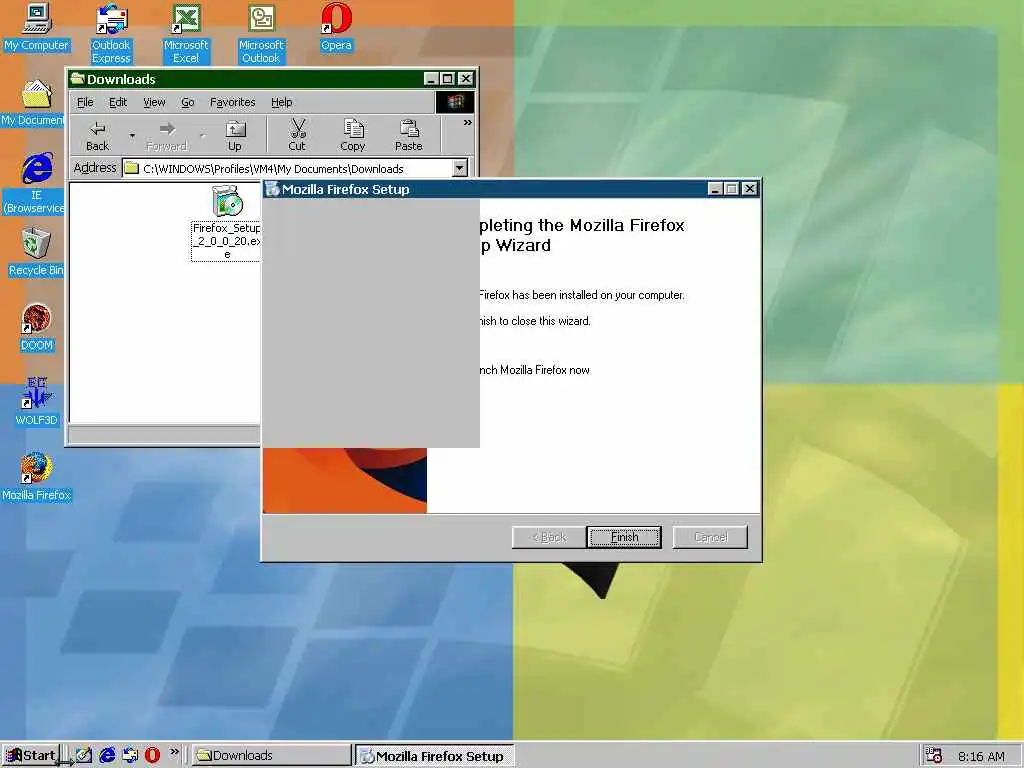This screenshot has width=1024, height=768.
Task: Open the Outlook Express desktop shortcut
Action: point(111,33)
